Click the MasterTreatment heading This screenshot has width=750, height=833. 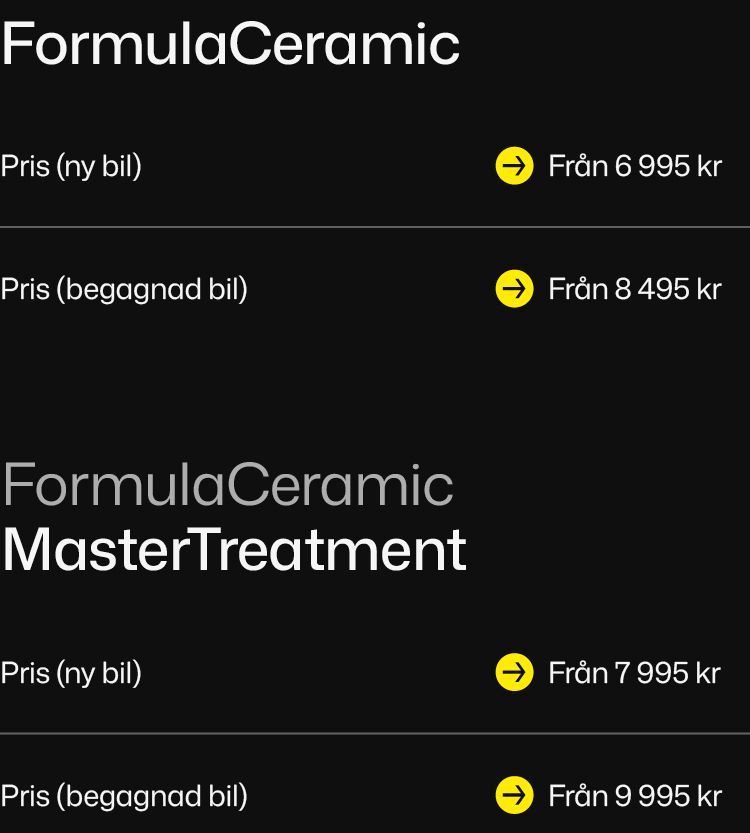[x=234, y=550]
